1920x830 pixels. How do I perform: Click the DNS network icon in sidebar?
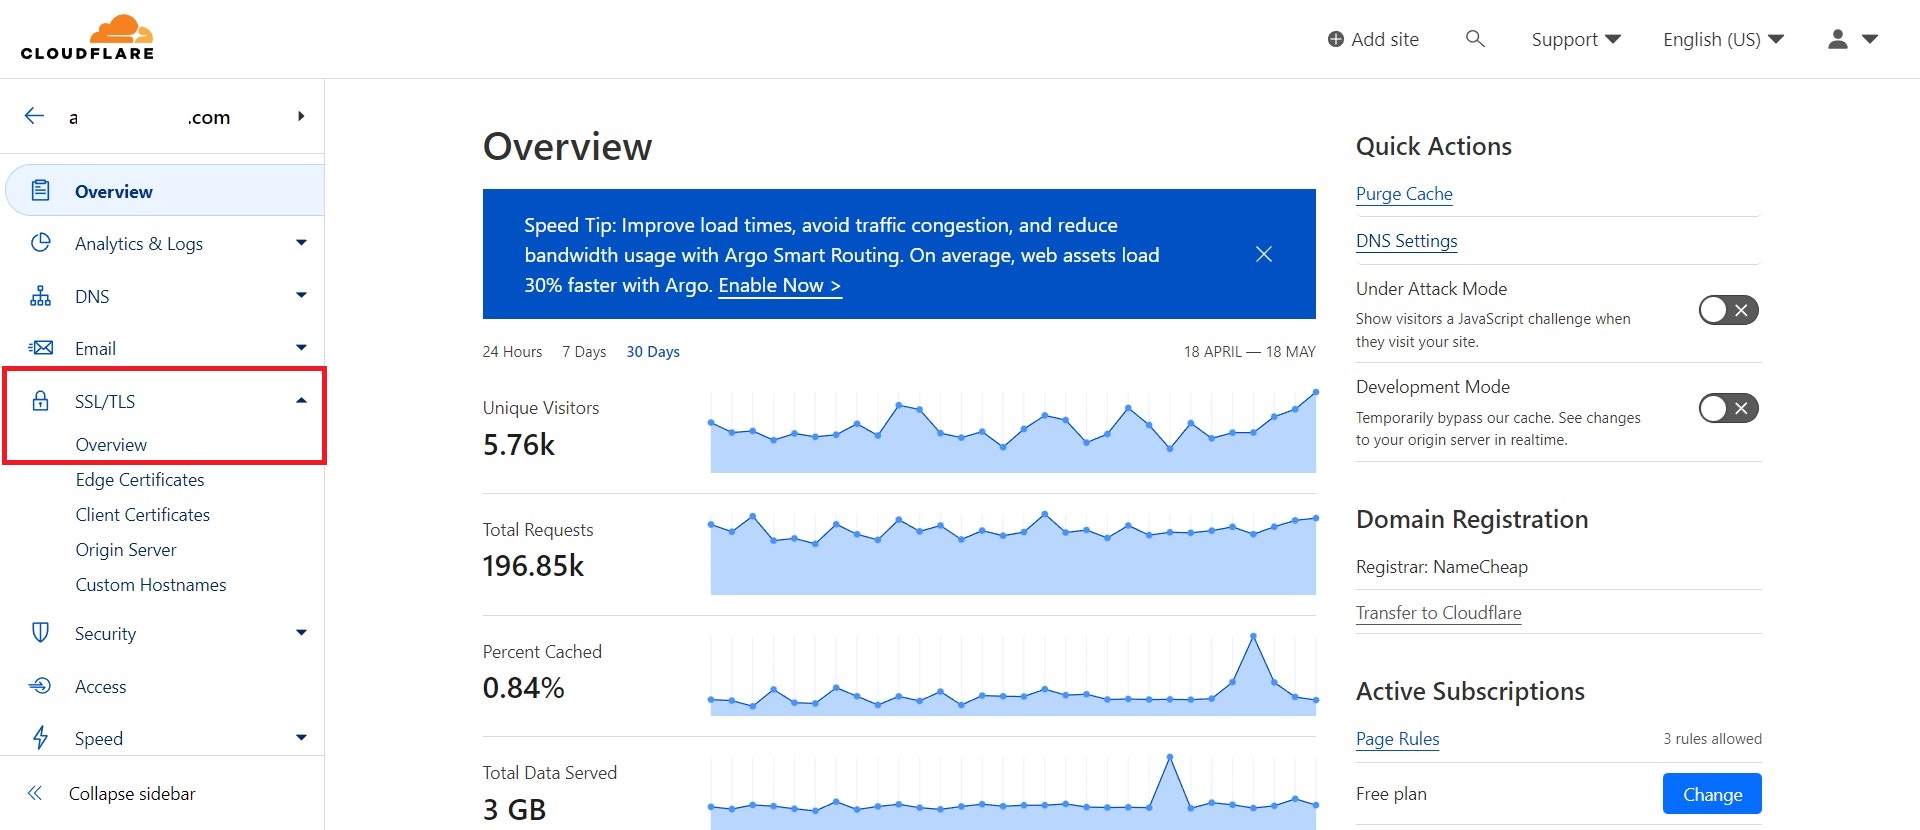(40, 296)
